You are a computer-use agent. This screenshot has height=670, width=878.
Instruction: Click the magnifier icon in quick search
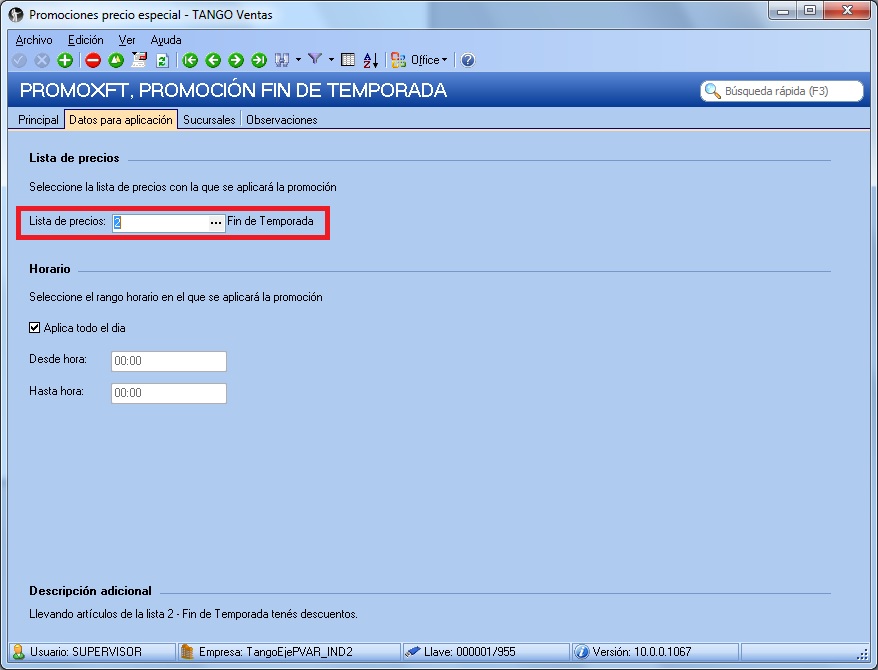[712, 91]
